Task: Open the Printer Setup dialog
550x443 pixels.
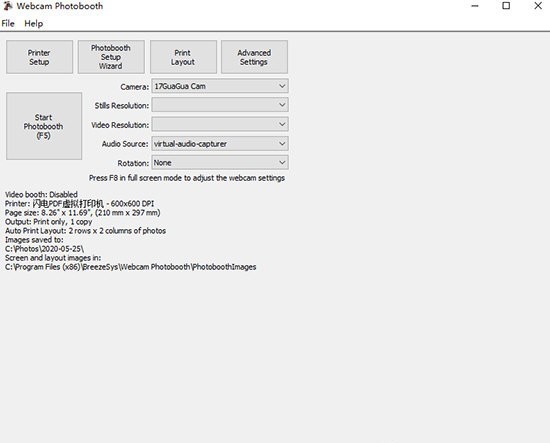Action: click(39, 57)
